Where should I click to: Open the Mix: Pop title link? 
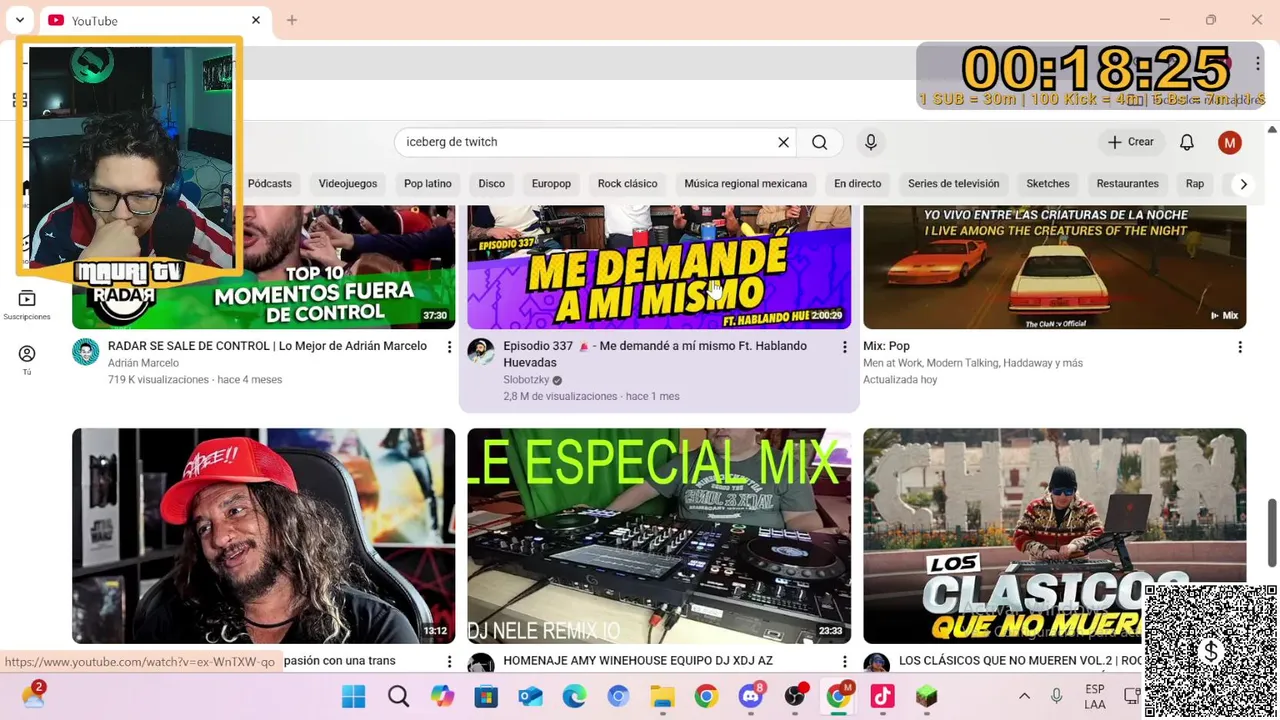pos(886,346)
